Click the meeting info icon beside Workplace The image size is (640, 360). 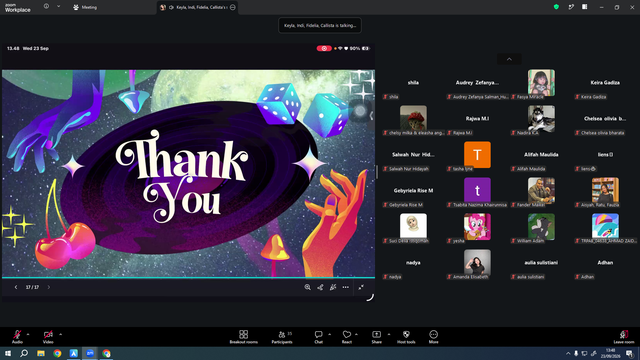click(46, 6)
